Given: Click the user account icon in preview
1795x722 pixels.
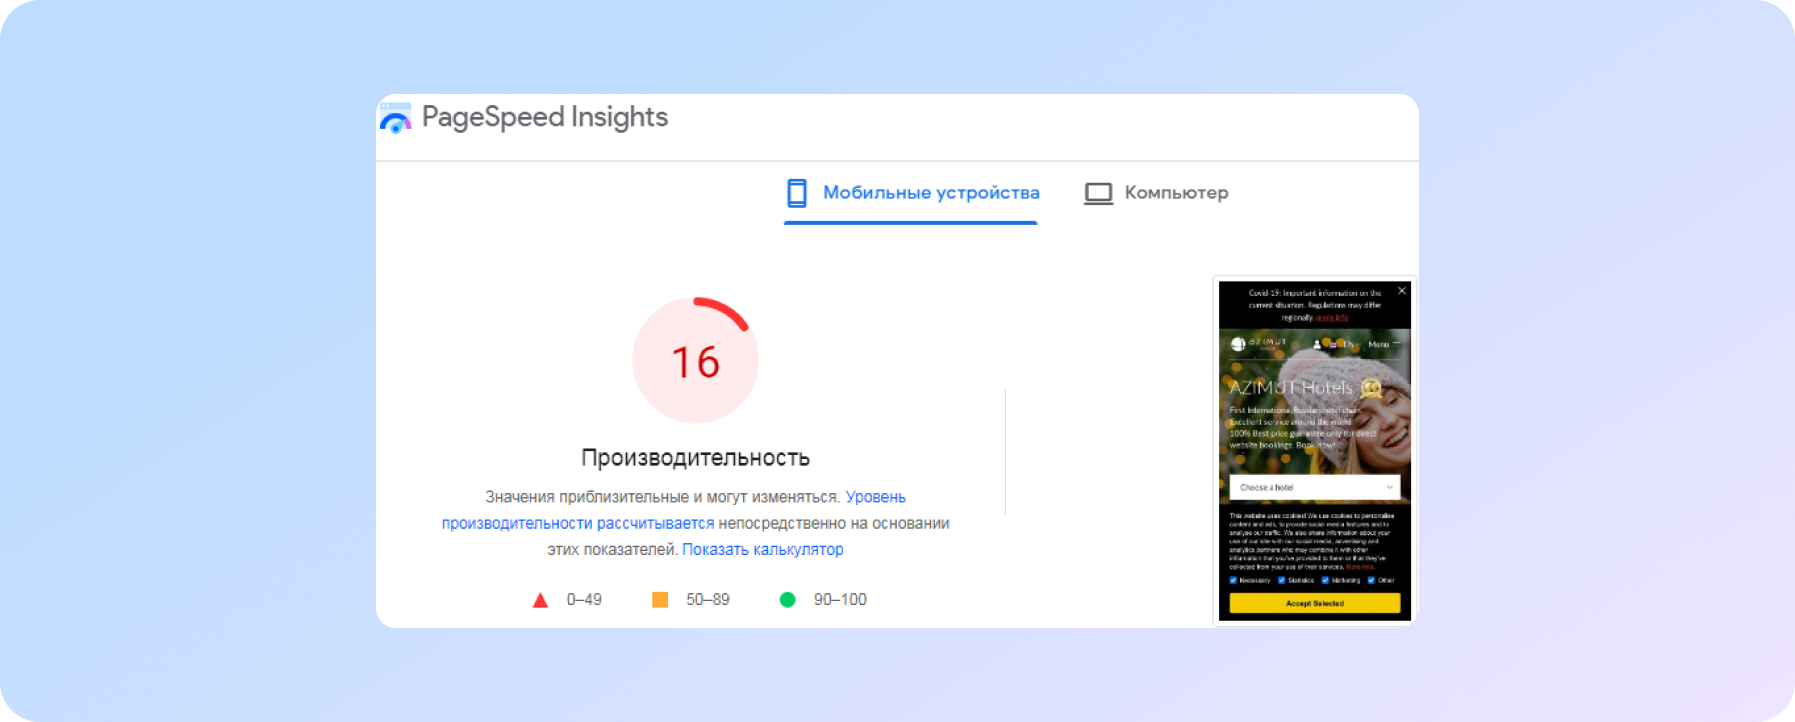Looking at the screenshot, I should tap(1317, 344).
